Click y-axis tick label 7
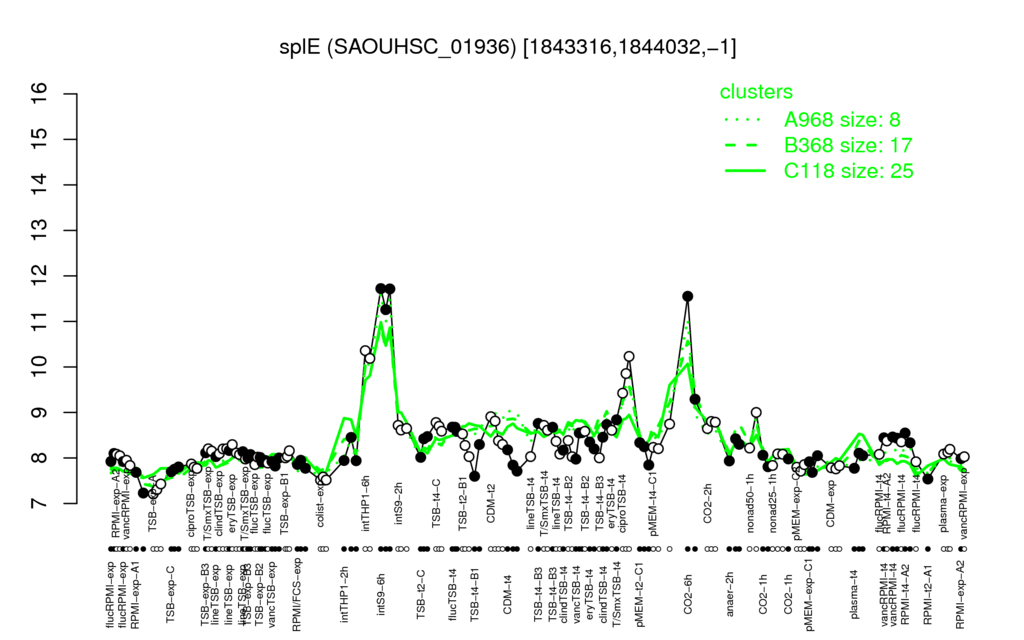The height and width of the screenshot is (640, 1024). coord(40,504)
